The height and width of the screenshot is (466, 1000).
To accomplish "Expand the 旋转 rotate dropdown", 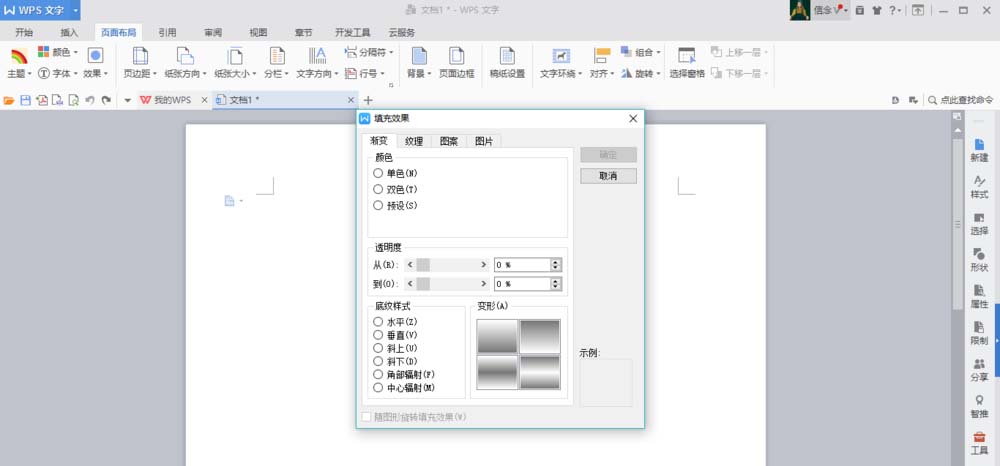I will [x=658, y=74].
